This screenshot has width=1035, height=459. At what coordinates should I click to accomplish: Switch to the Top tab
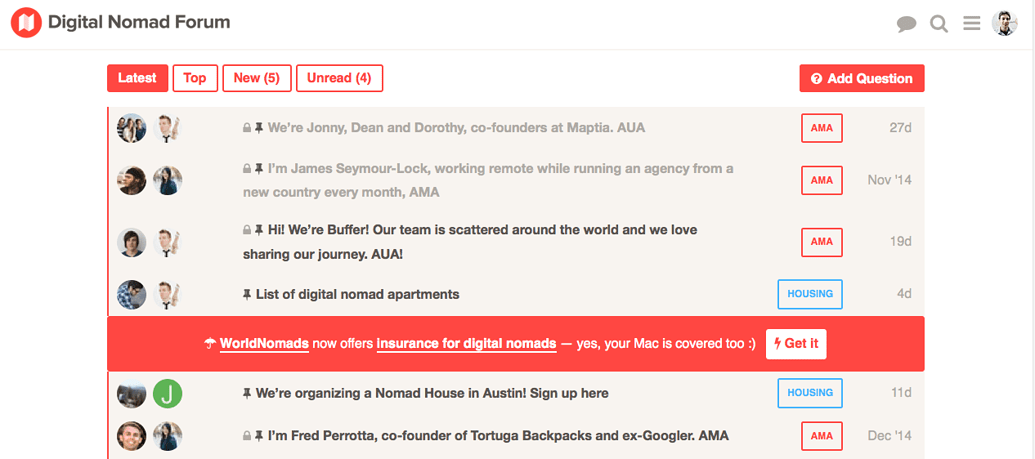coord(195,78)
